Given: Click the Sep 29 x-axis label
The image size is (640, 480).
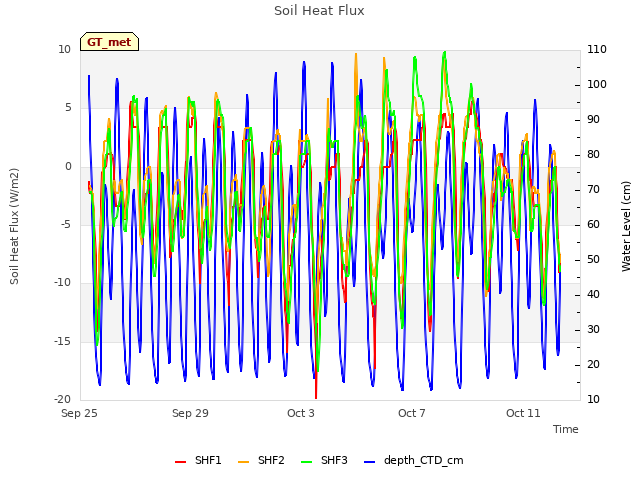Looking at the screenshot, I should tap(190, 413).
